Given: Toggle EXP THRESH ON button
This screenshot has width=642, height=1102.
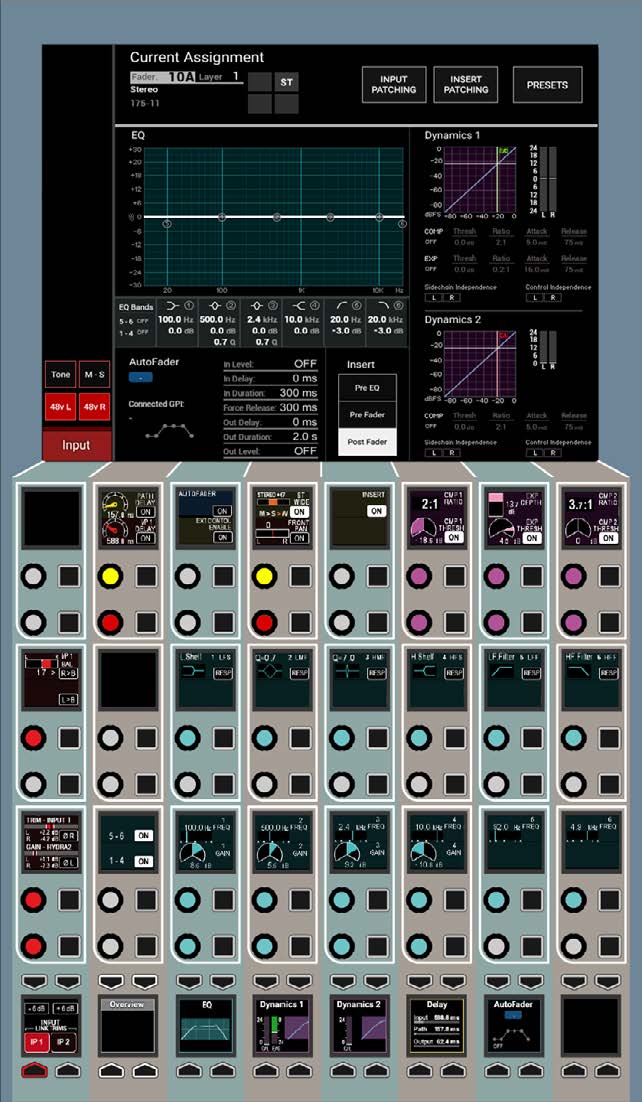Looking at the screenshot, I should click(531, 538).
